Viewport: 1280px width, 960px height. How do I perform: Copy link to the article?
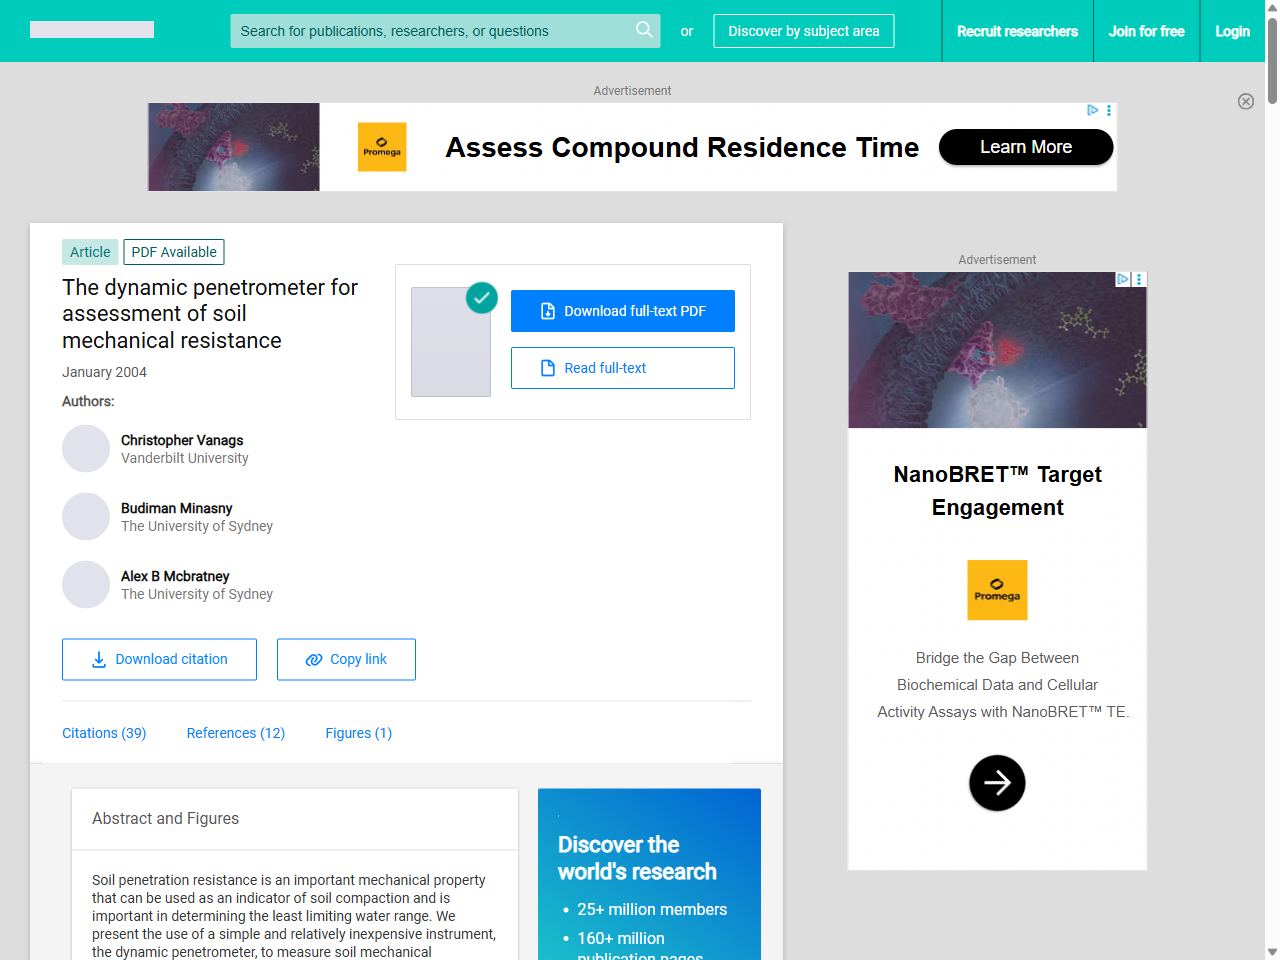point(346,660)
